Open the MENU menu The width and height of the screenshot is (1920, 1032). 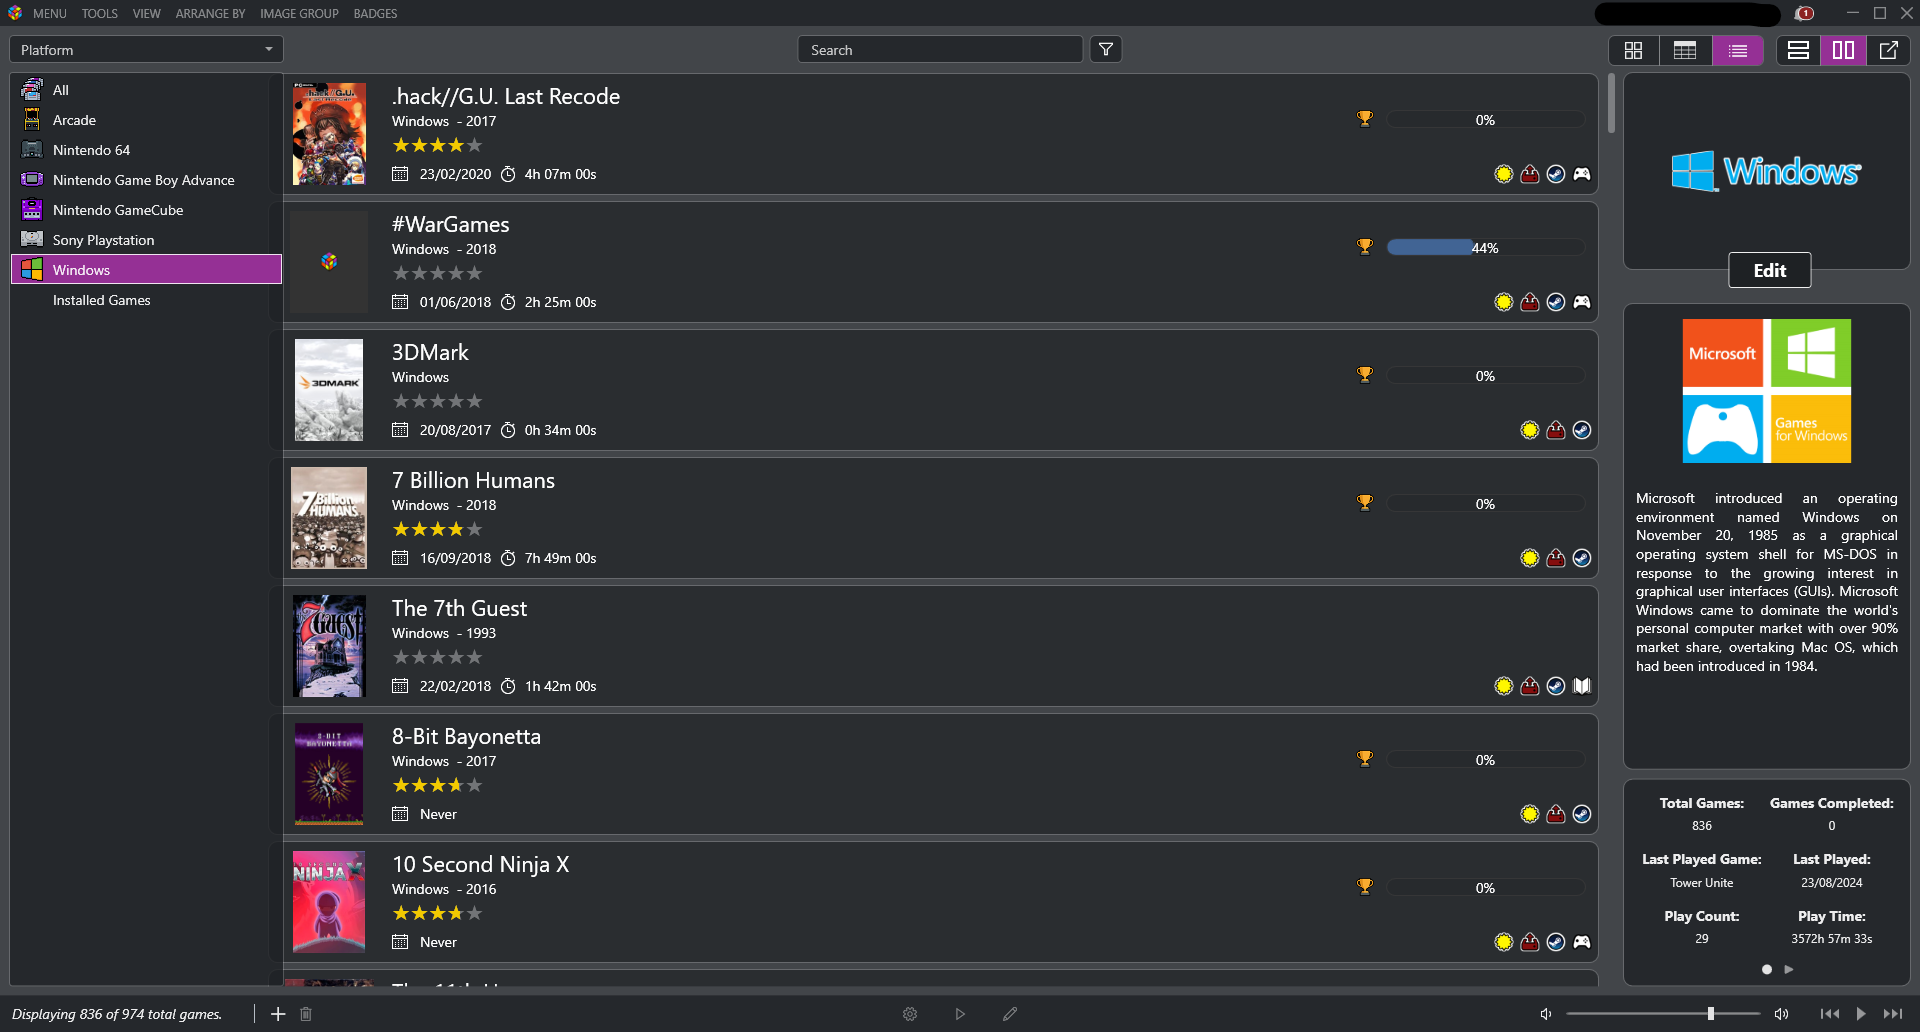tap(49, 13)
